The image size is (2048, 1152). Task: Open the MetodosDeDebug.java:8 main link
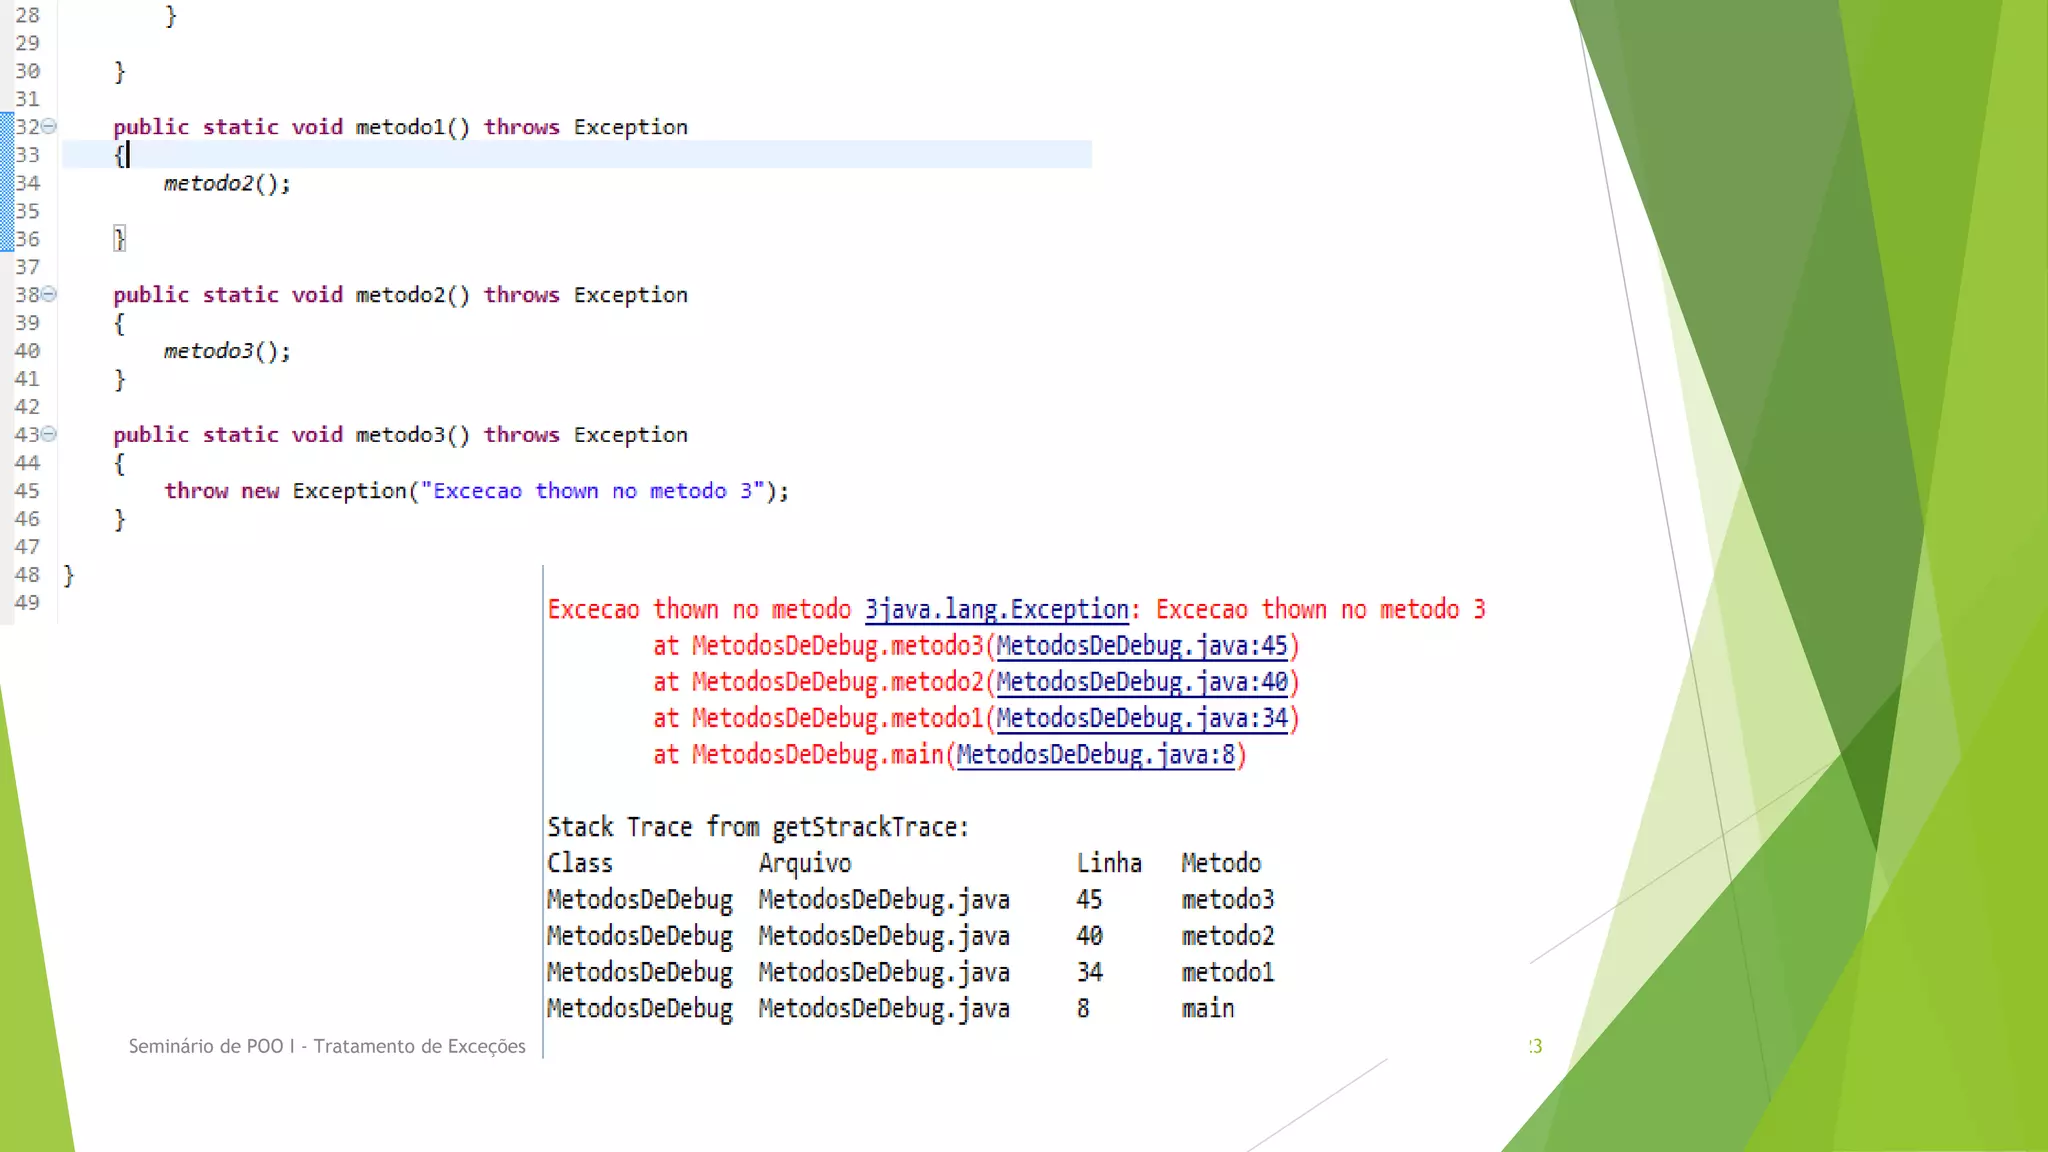tap(1095, 754)
